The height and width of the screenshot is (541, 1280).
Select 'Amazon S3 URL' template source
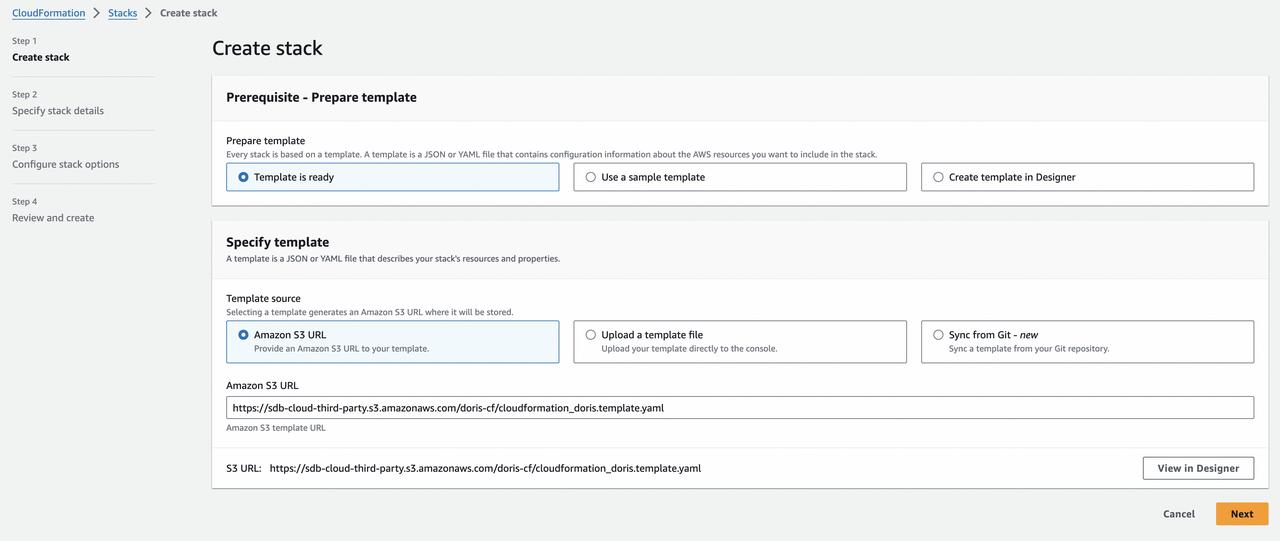point(243,335)
